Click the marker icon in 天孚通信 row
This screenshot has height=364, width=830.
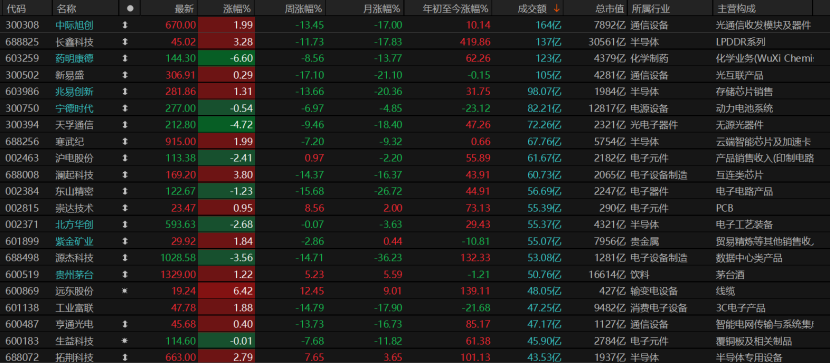[x=125, y=125]
